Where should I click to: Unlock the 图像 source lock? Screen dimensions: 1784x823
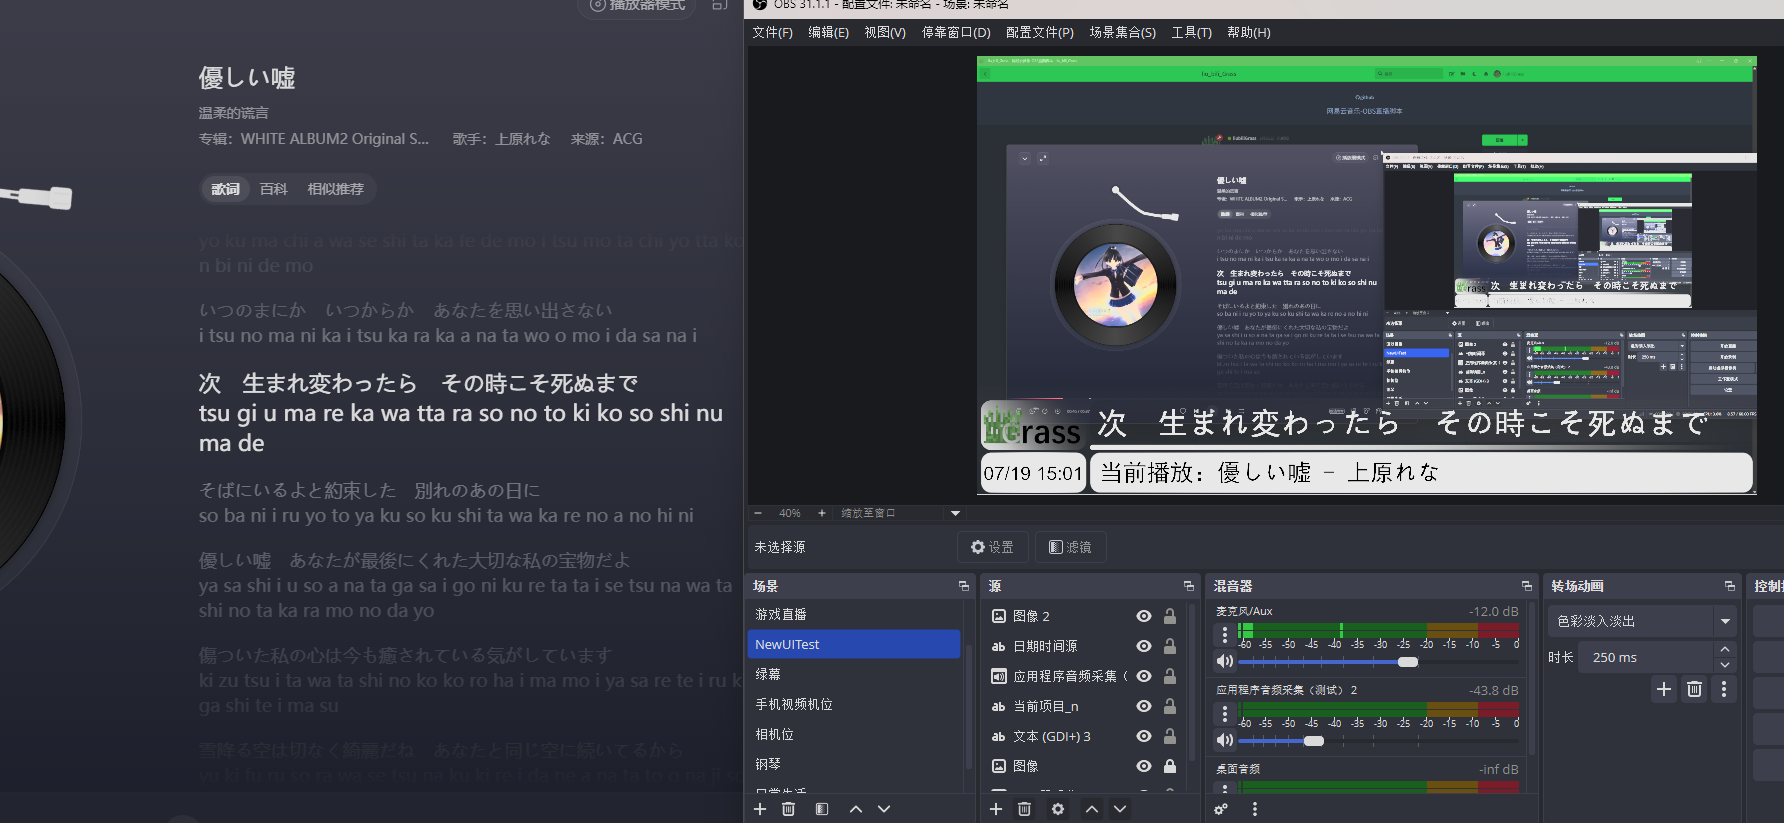(x=1169, y=766)
